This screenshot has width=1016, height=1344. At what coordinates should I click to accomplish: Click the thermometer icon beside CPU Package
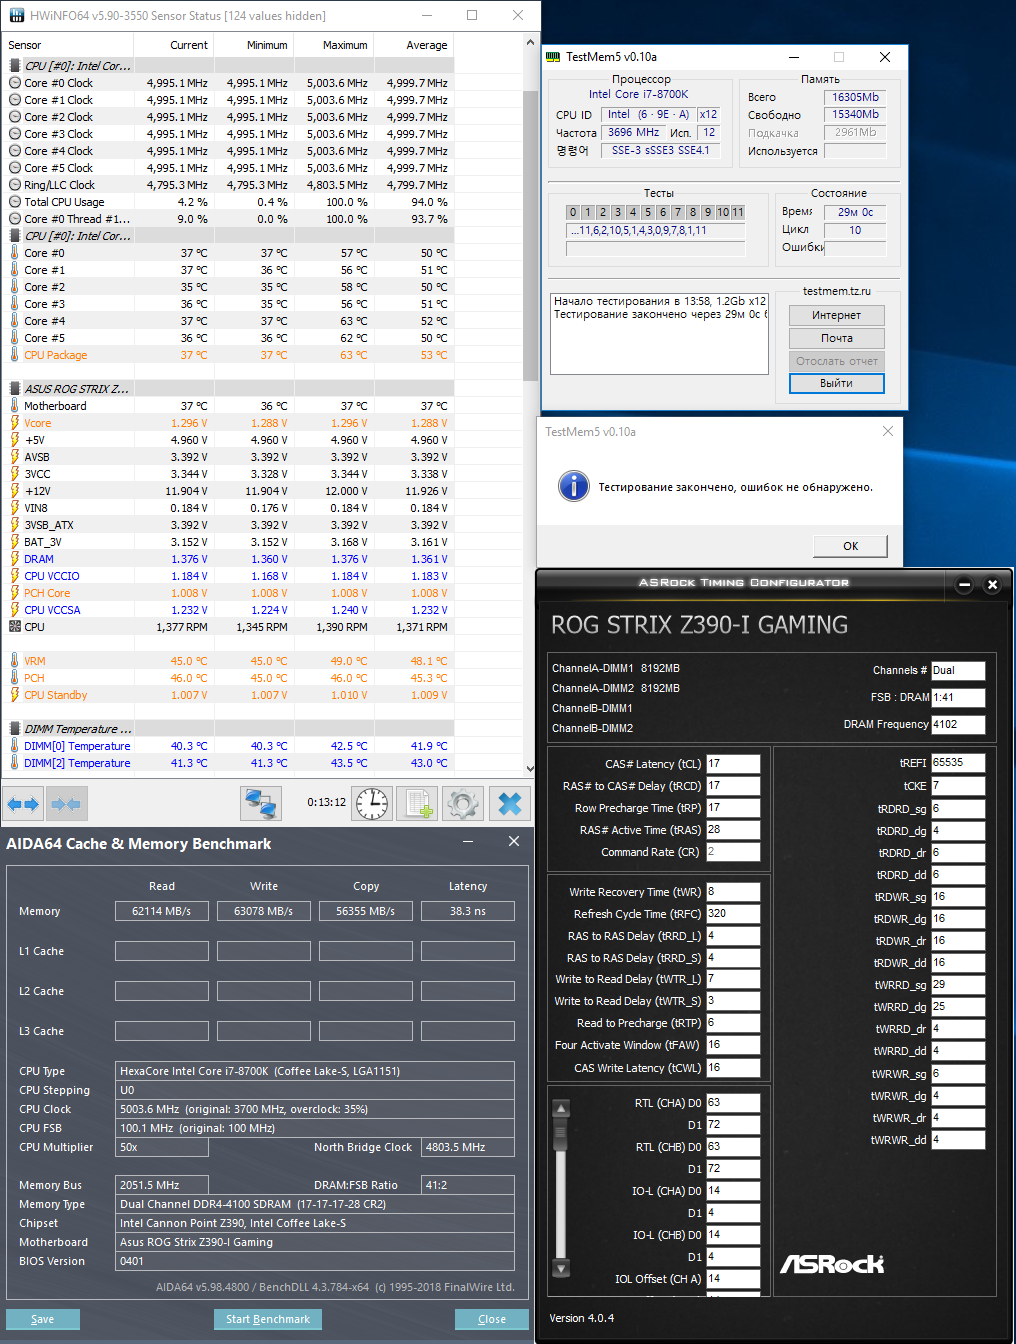click(x=14, y=355)
